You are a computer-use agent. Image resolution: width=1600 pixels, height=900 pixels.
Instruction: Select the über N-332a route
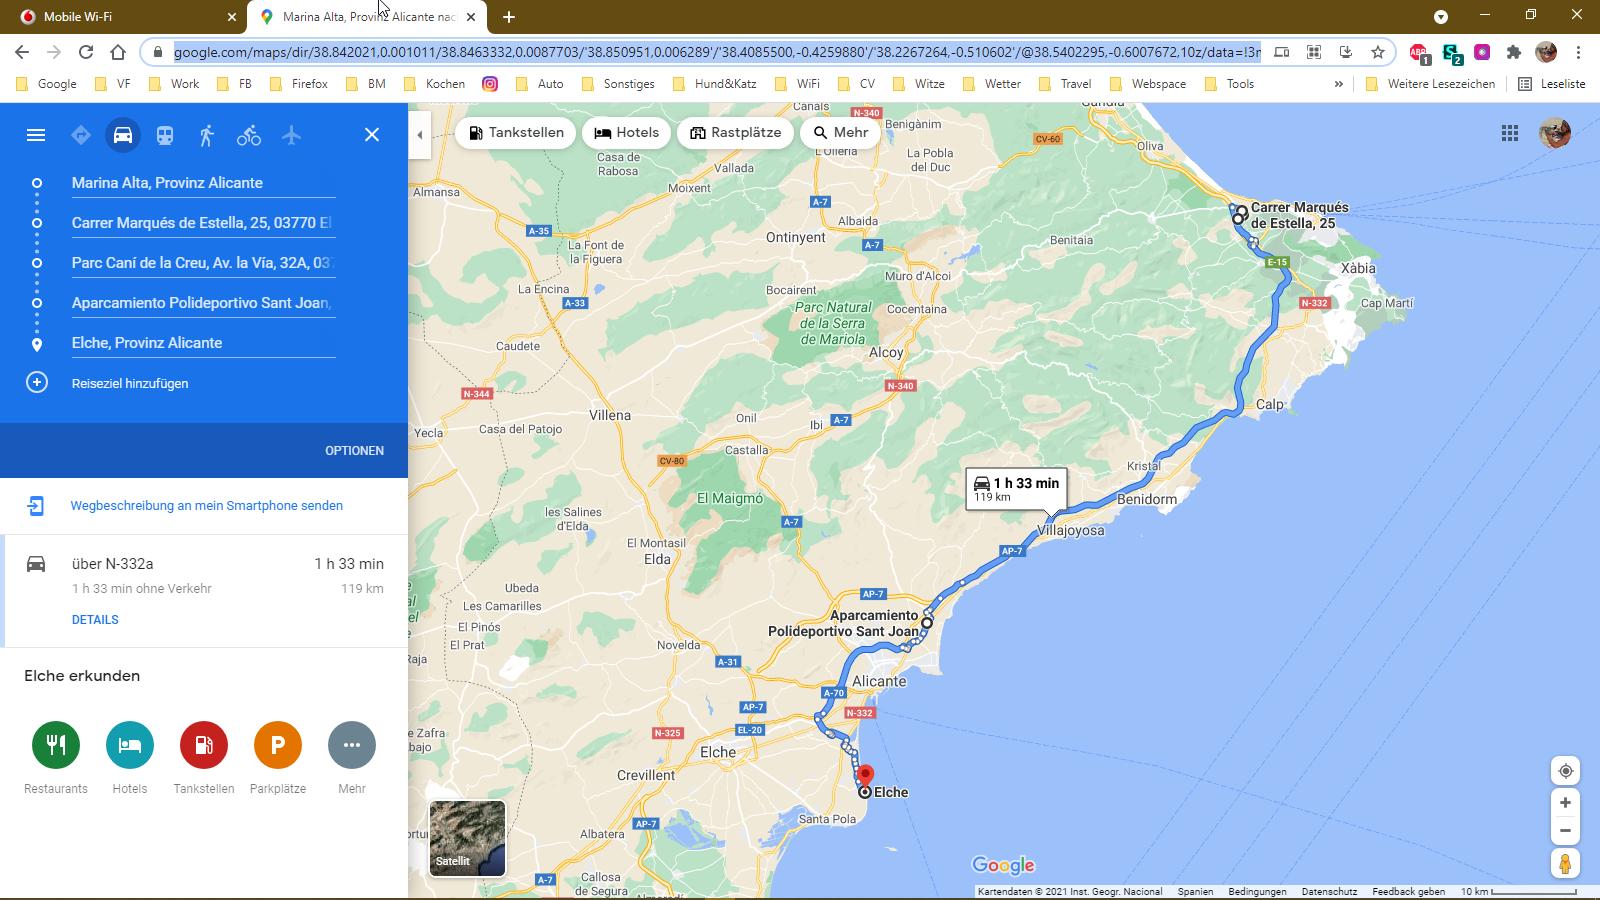click(204, 591)
